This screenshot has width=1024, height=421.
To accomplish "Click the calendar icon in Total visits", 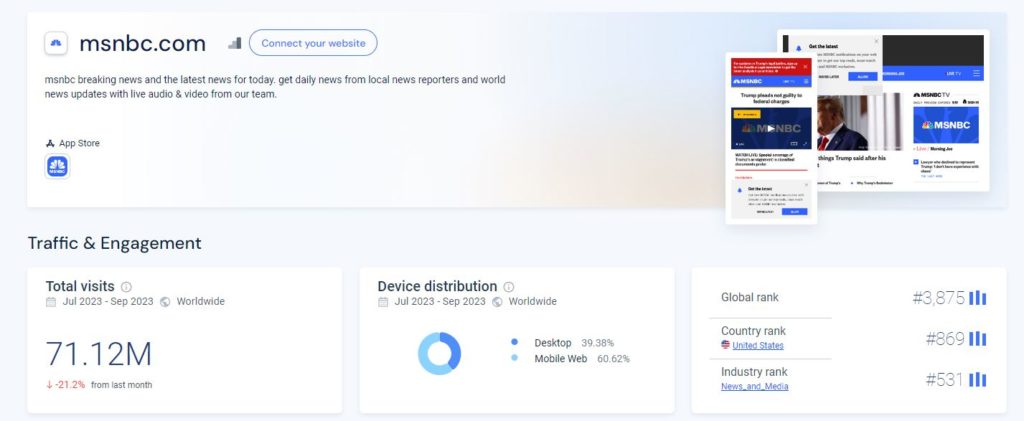I will pos(51,302).
